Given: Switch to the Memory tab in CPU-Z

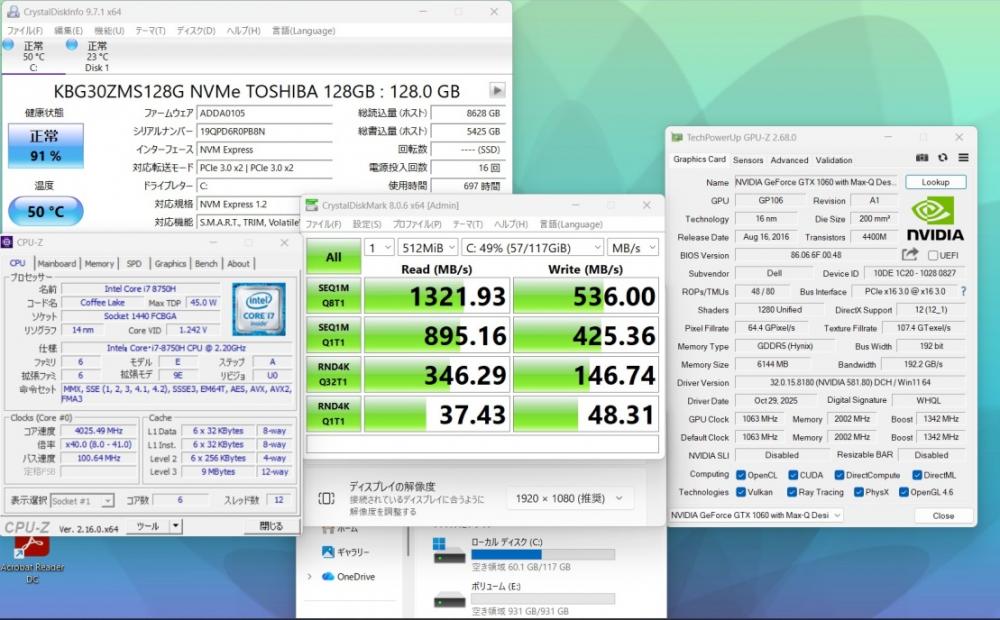Looking at the screenshot, I should pos(99,263).
